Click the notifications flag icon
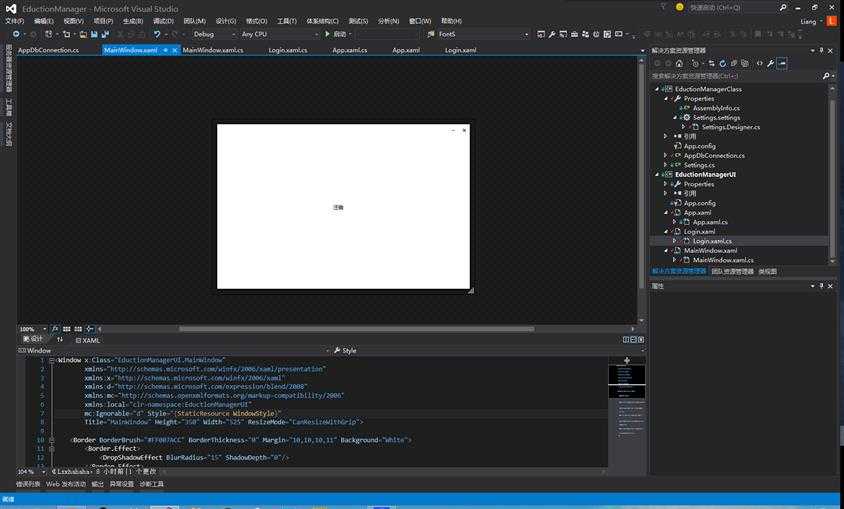Screen dimensions: 844x509 663,7
